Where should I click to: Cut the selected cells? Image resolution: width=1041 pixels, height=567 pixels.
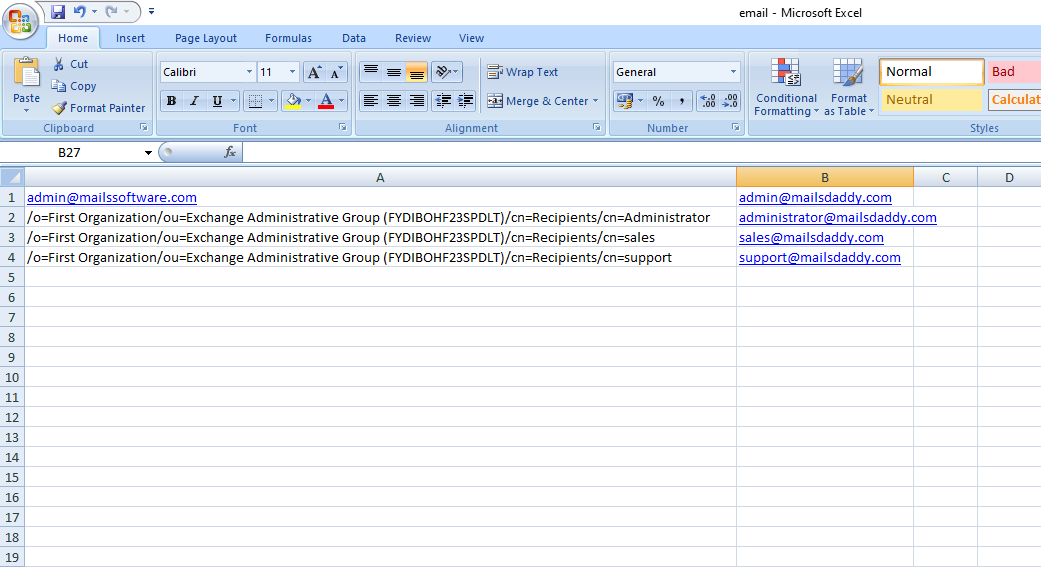(70, 64)
